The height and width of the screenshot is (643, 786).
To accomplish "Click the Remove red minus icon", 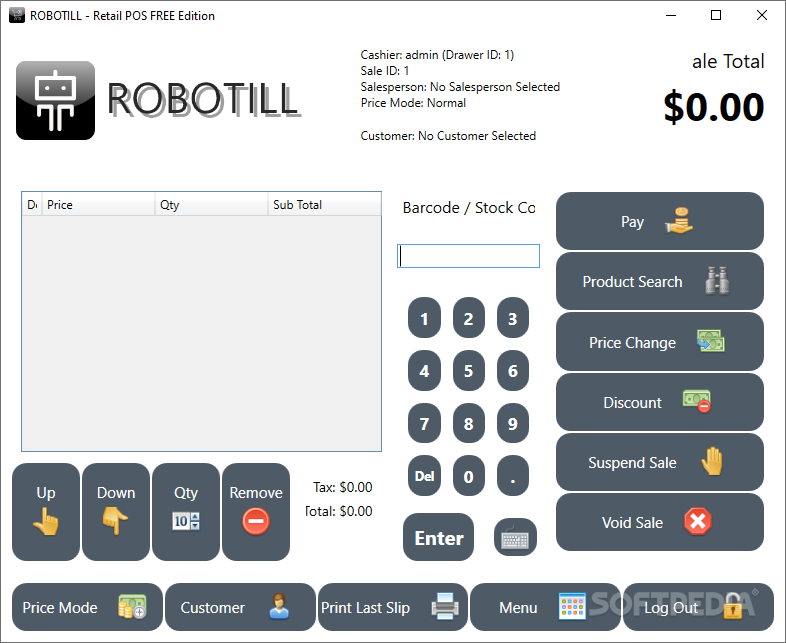I will point(256,521).
